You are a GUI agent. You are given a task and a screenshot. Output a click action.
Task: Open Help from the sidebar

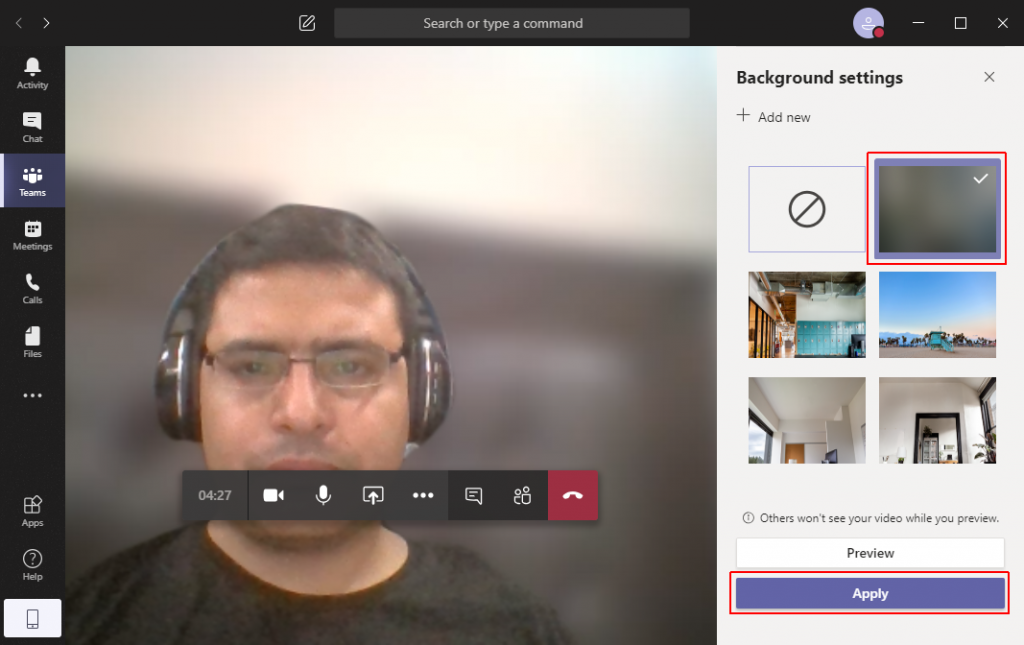(32, 563)
